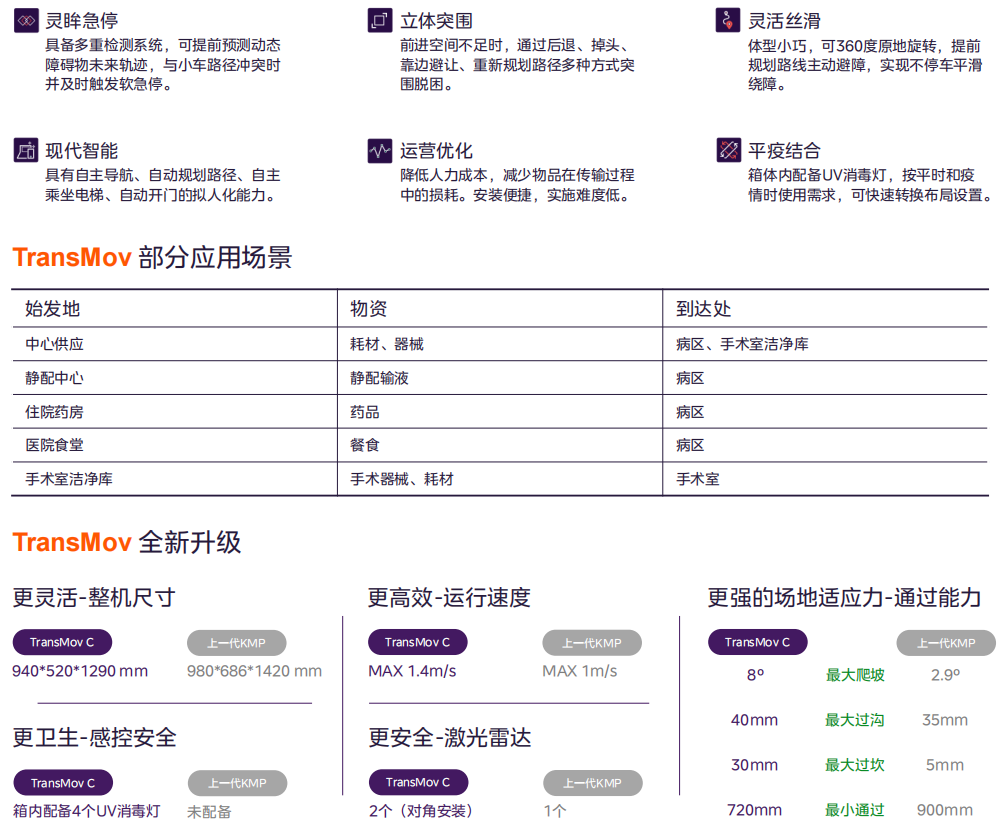Viewport: 1006px width, 820px height.
Task: Click the 更高效-运行速度 heading
Action: coord(449,597)
